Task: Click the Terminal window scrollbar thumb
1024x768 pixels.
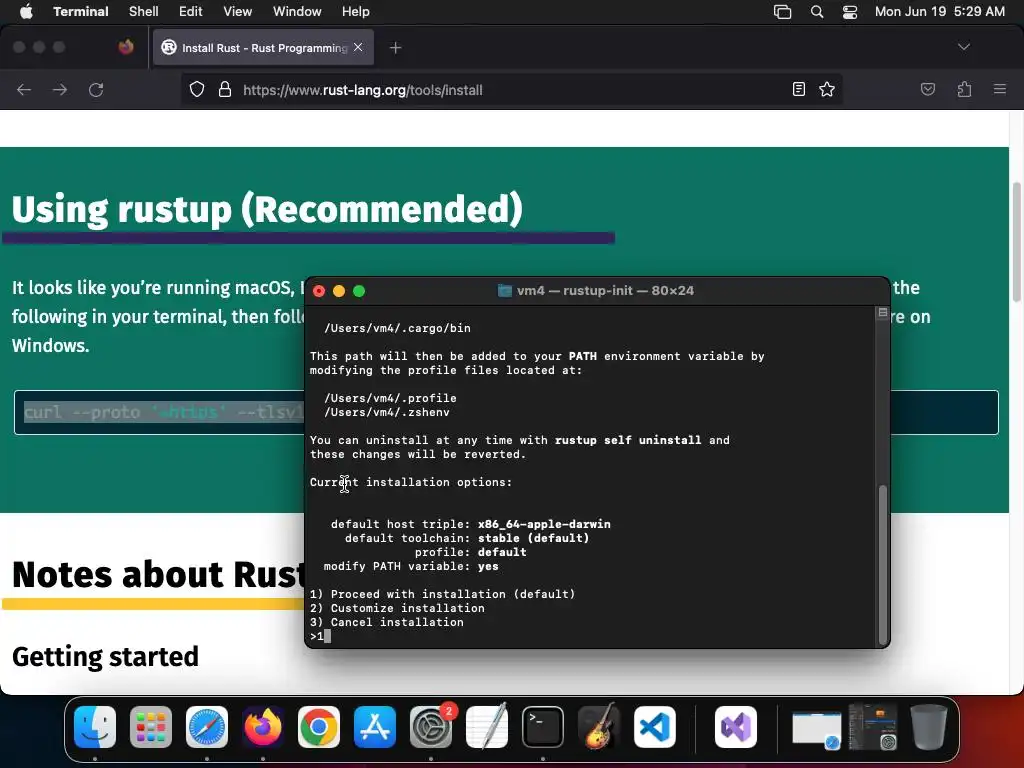Action: click(883, 565)
